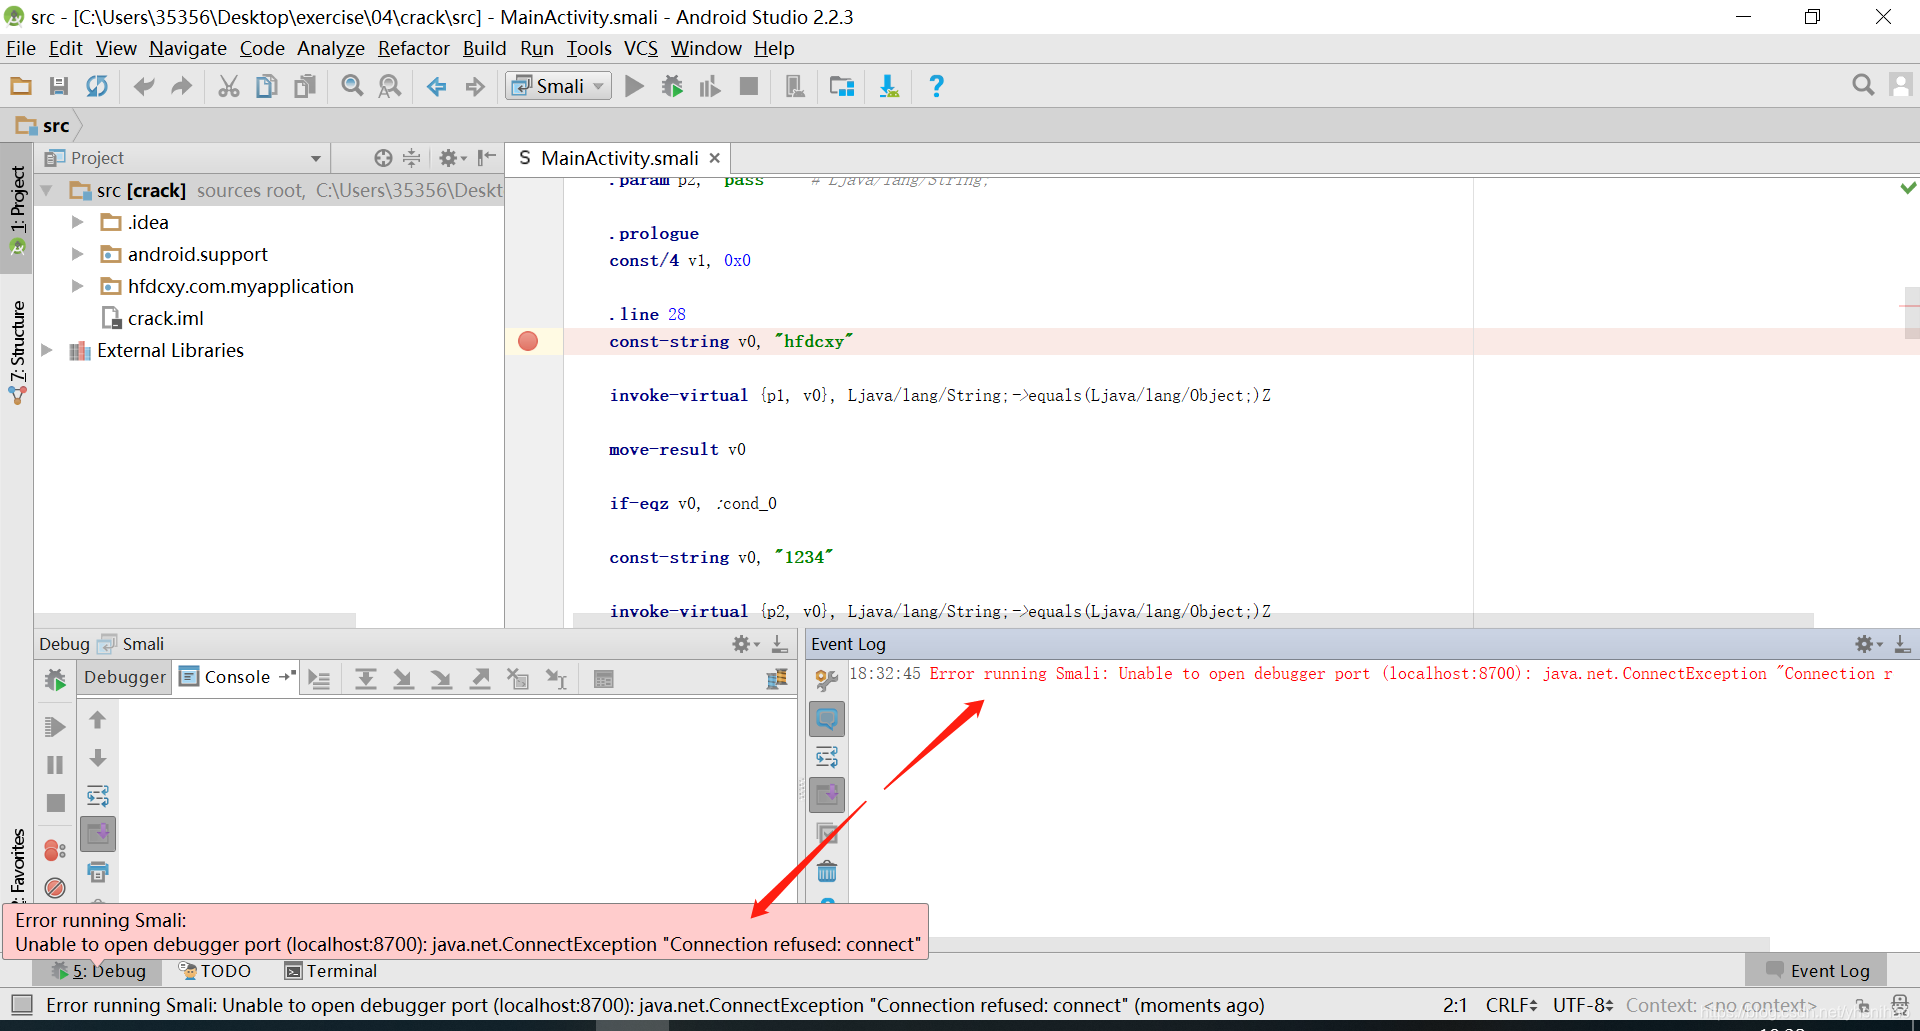
Task: Click the Undo arrow icon
Action: pyautogui.click(x=144, y=87)
